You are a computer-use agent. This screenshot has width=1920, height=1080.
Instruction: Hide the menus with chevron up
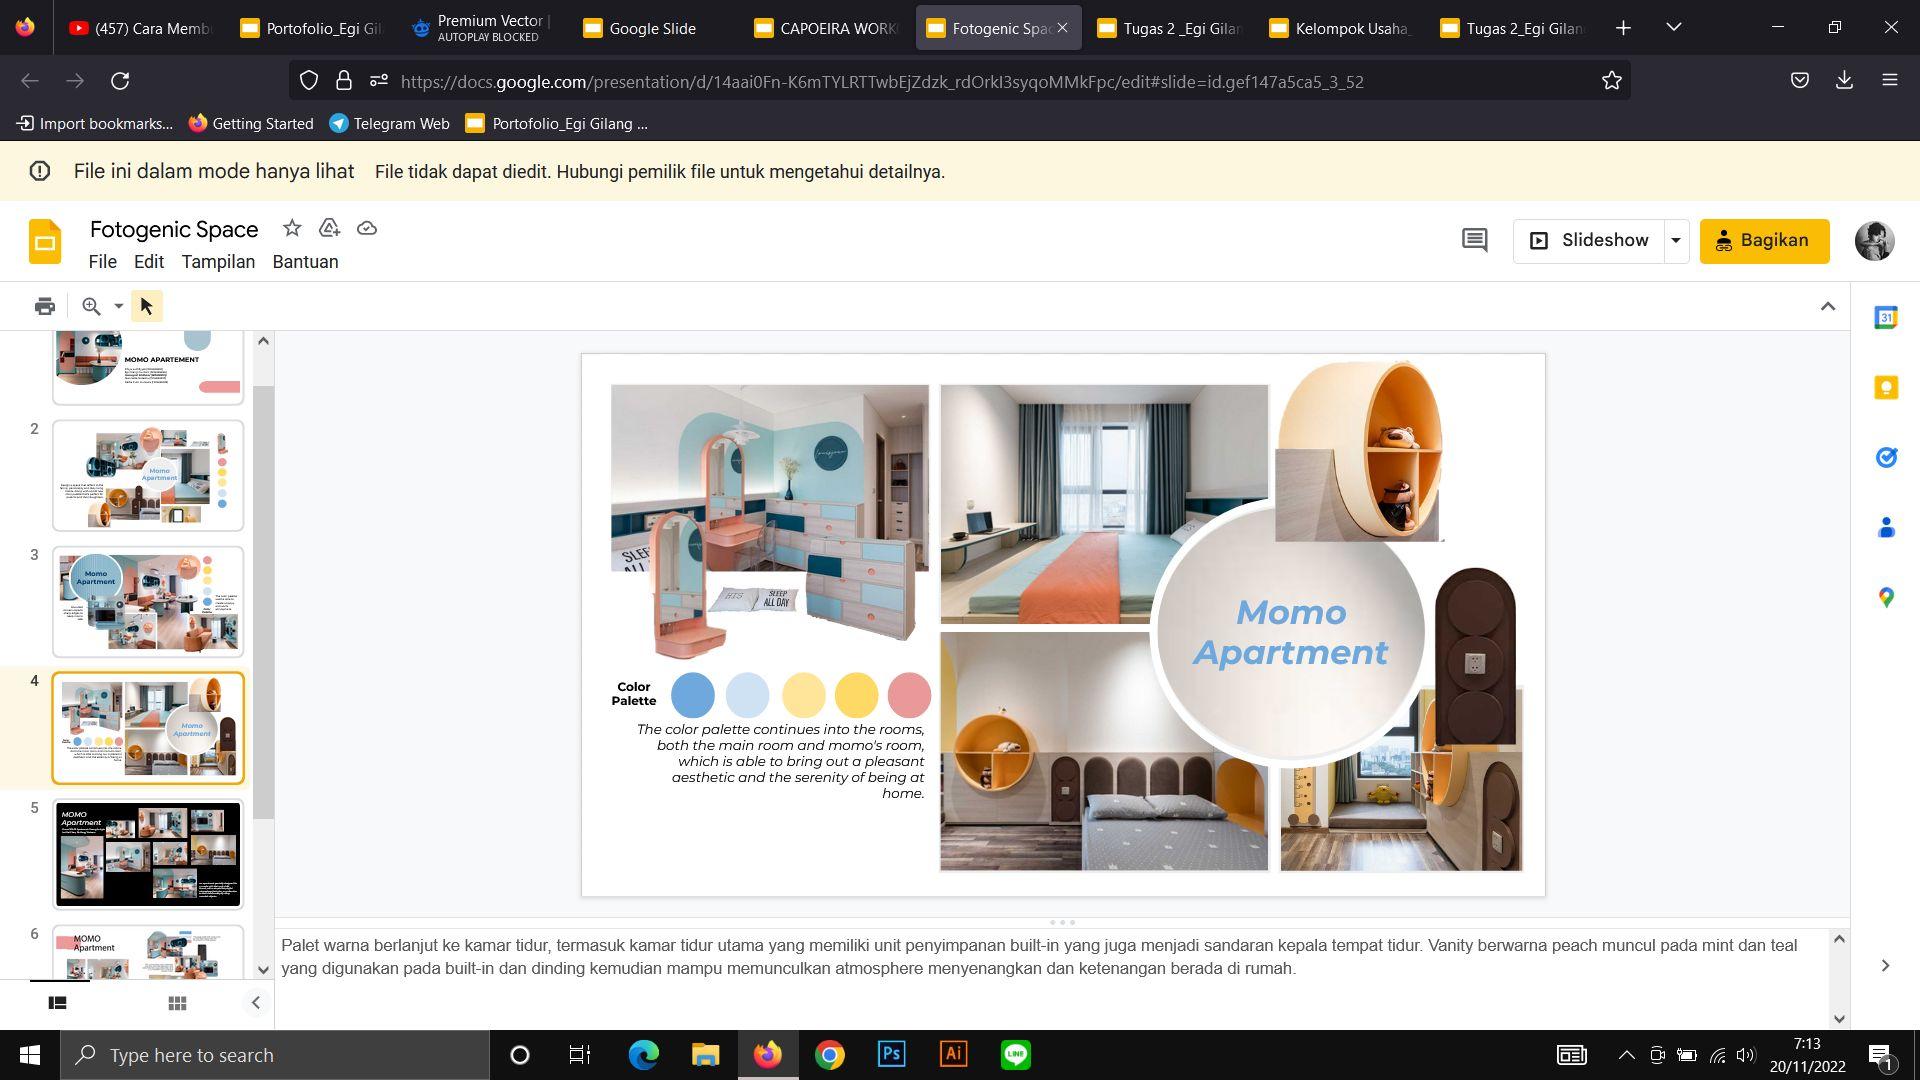pos(1827,306)
